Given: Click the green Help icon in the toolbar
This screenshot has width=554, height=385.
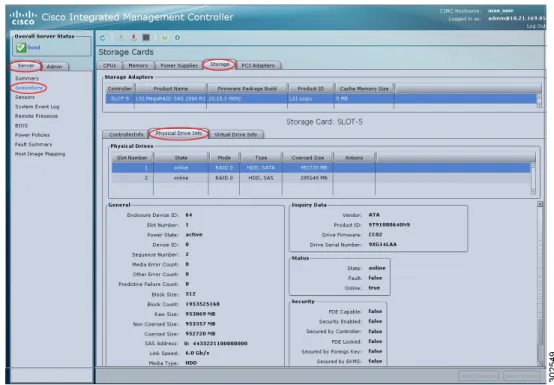Looking at the screenshot, I should [164, 37].
